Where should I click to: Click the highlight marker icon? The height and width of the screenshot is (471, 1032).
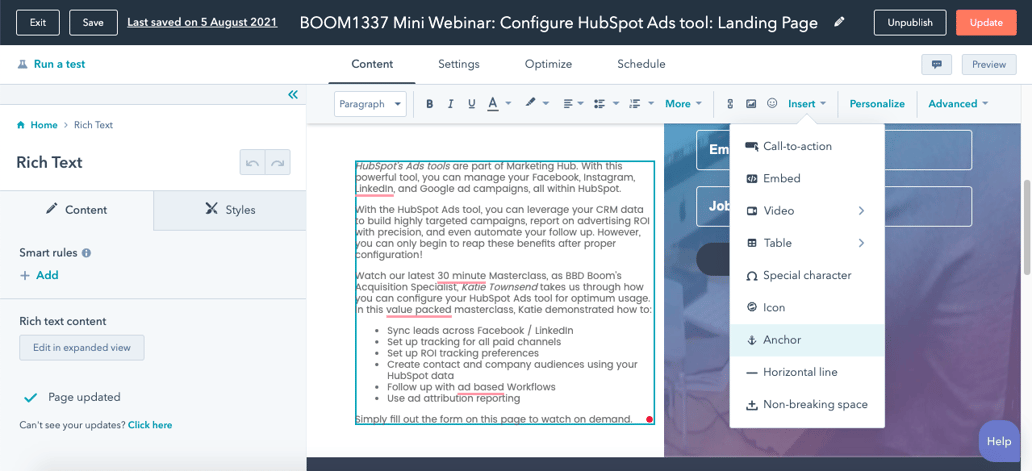[529, 103]
